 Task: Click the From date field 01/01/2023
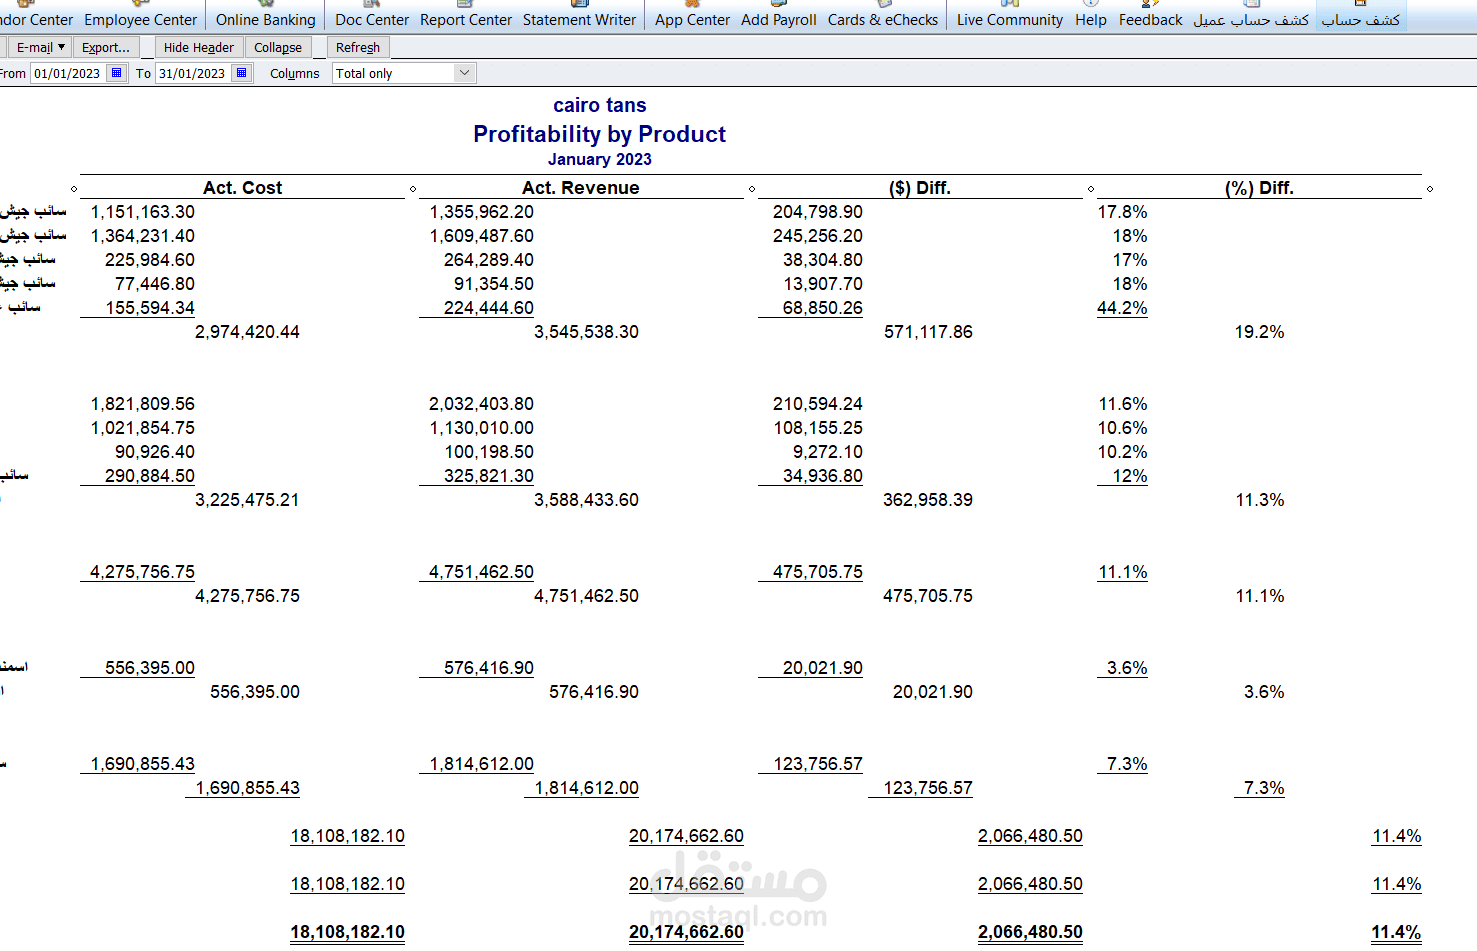68,73
